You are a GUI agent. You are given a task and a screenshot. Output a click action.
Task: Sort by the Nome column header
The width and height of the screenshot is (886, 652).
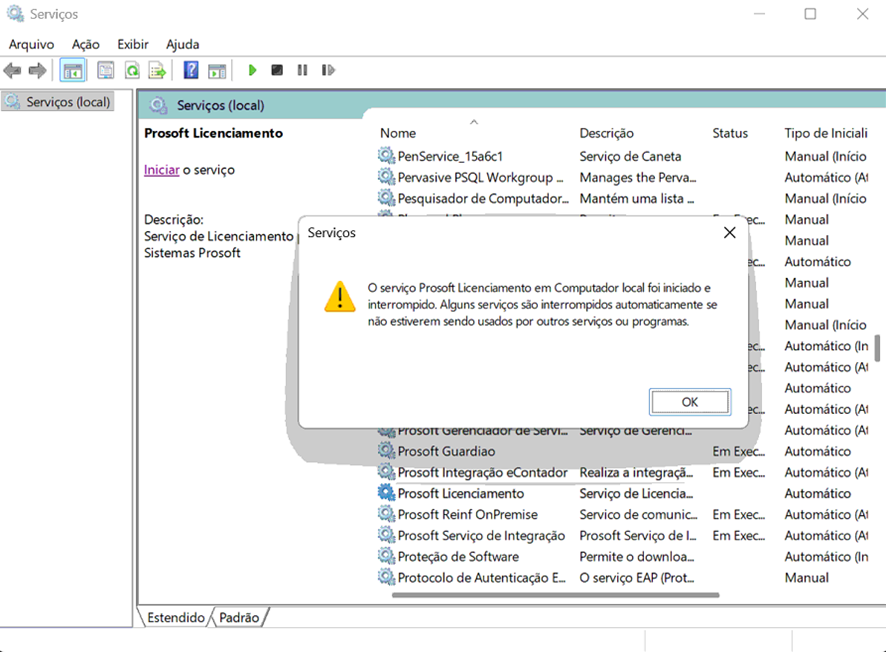[x=398, y=133]
